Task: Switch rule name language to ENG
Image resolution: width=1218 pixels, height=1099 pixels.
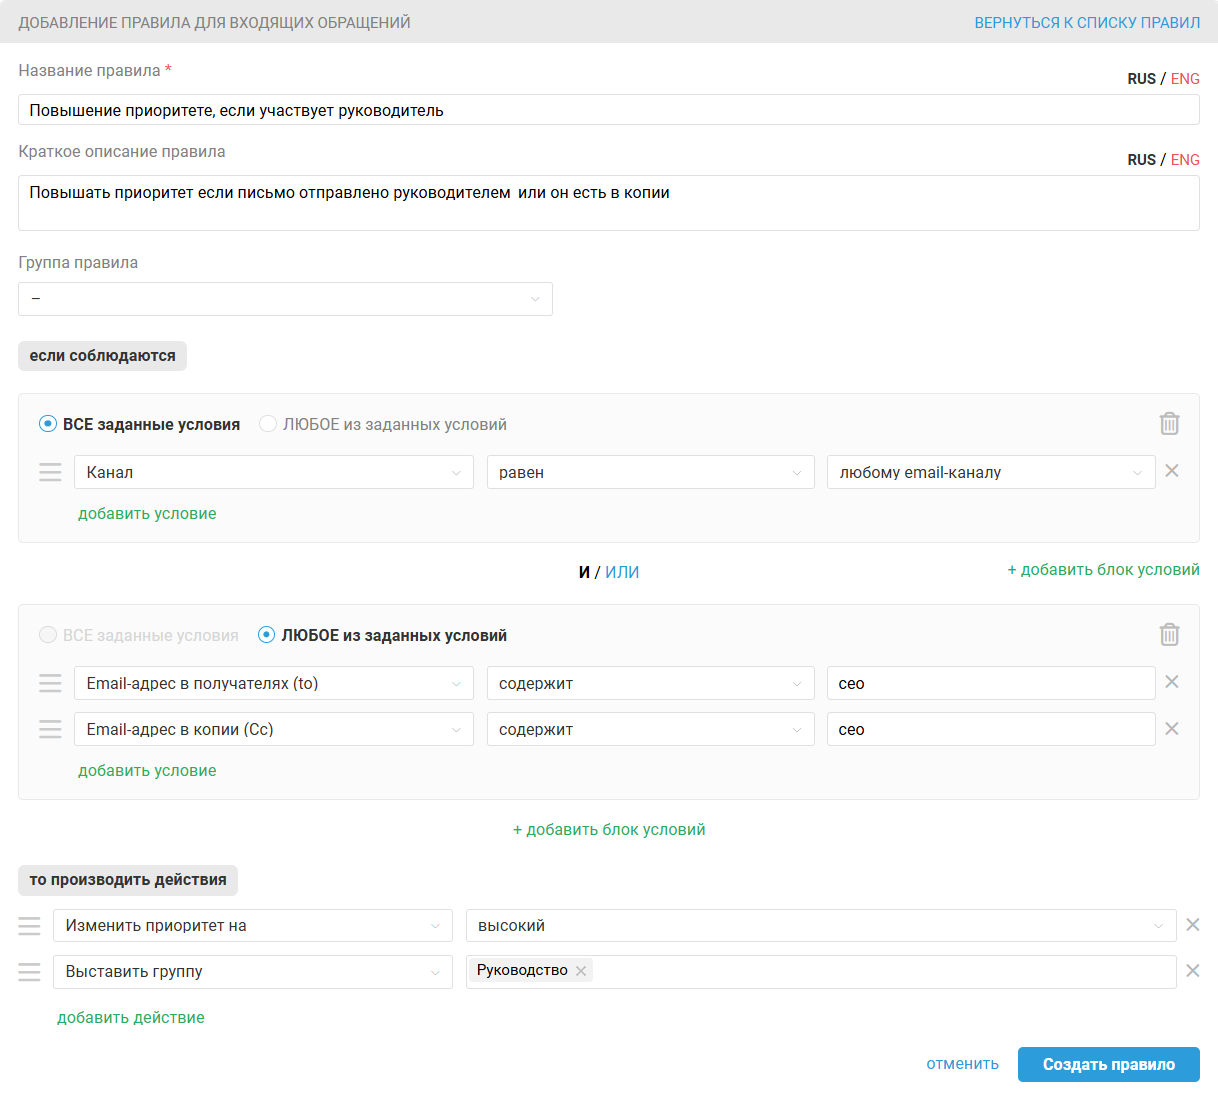Action: coord(1185,79)
